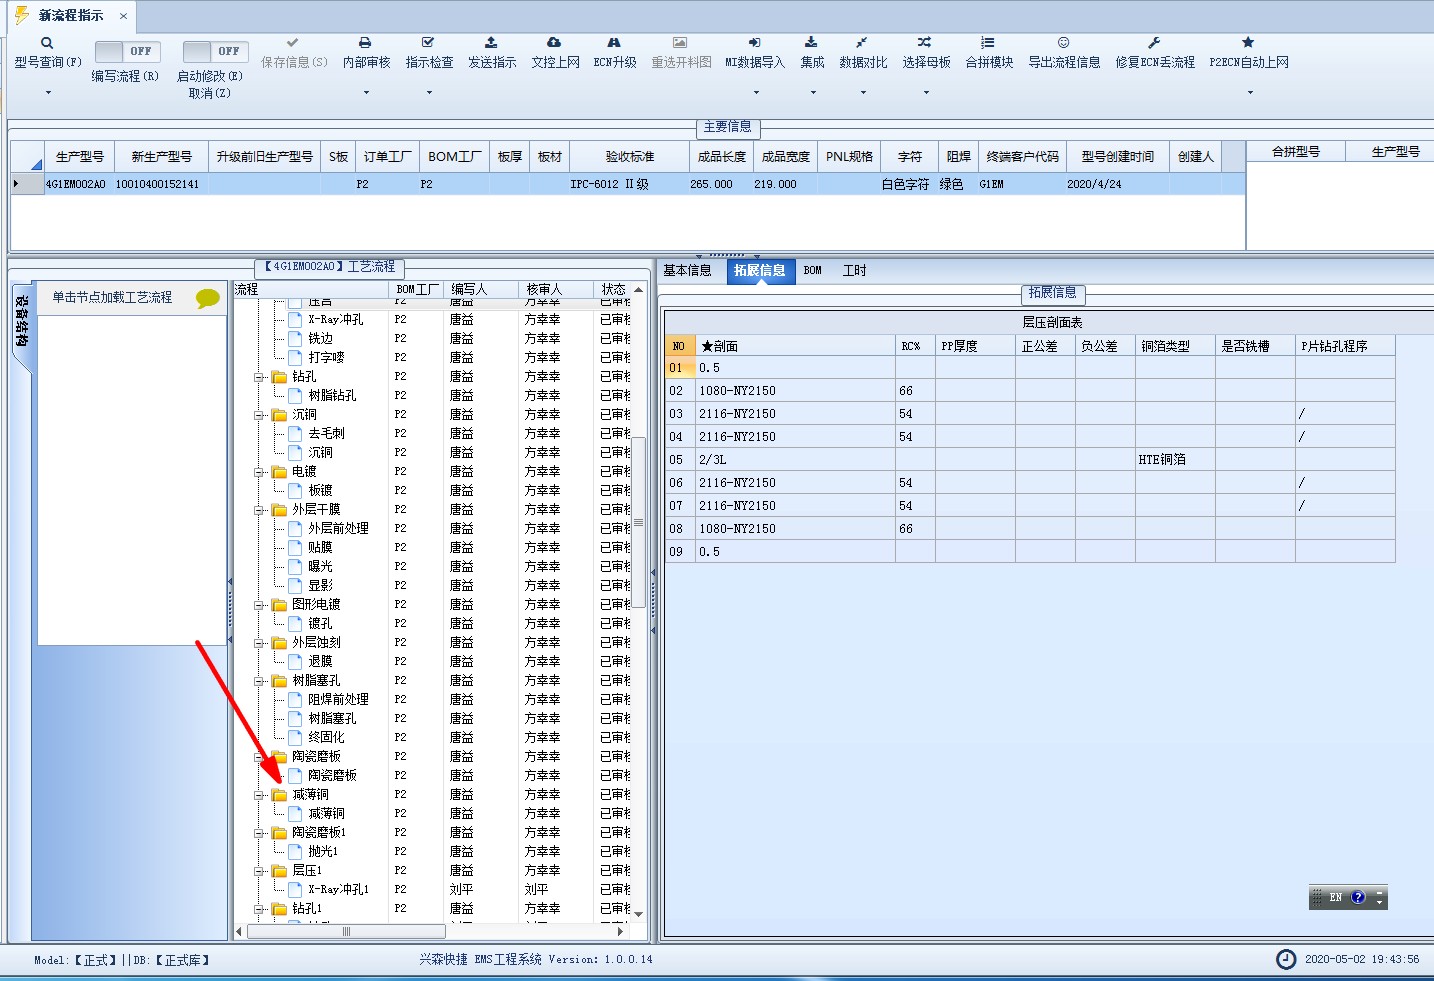1434x981 pixels.
Task: Click the tree vertical scrollbar thumb
Action: (x=638, y=522)
